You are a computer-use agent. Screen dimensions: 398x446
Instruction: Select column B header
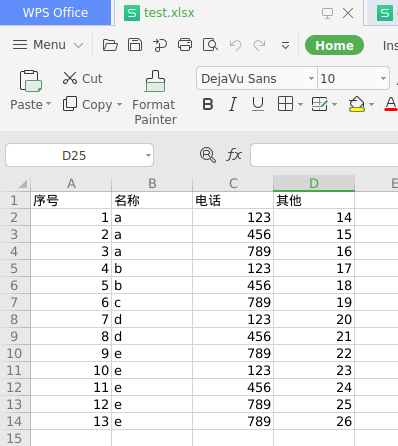point(152,183)
